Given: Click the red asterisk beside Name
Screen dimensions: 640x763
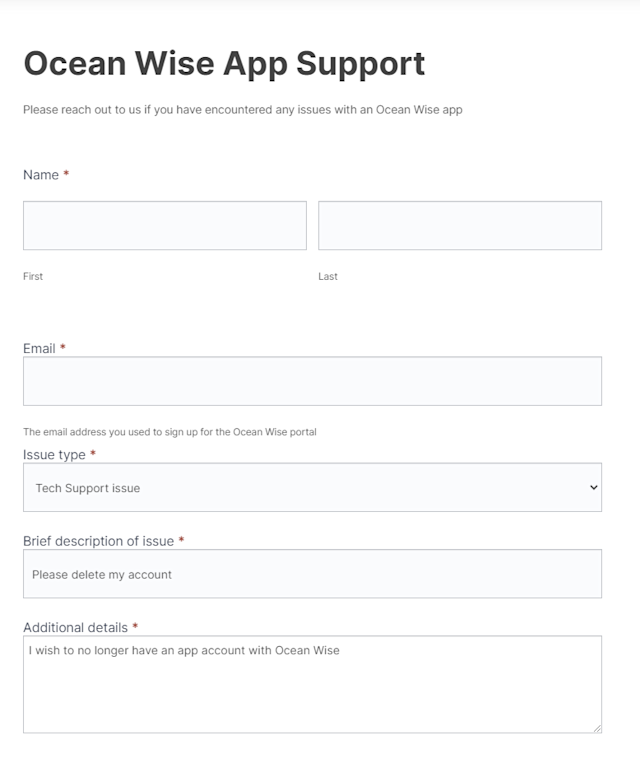Looking at the screenshot, I should 66,174.
